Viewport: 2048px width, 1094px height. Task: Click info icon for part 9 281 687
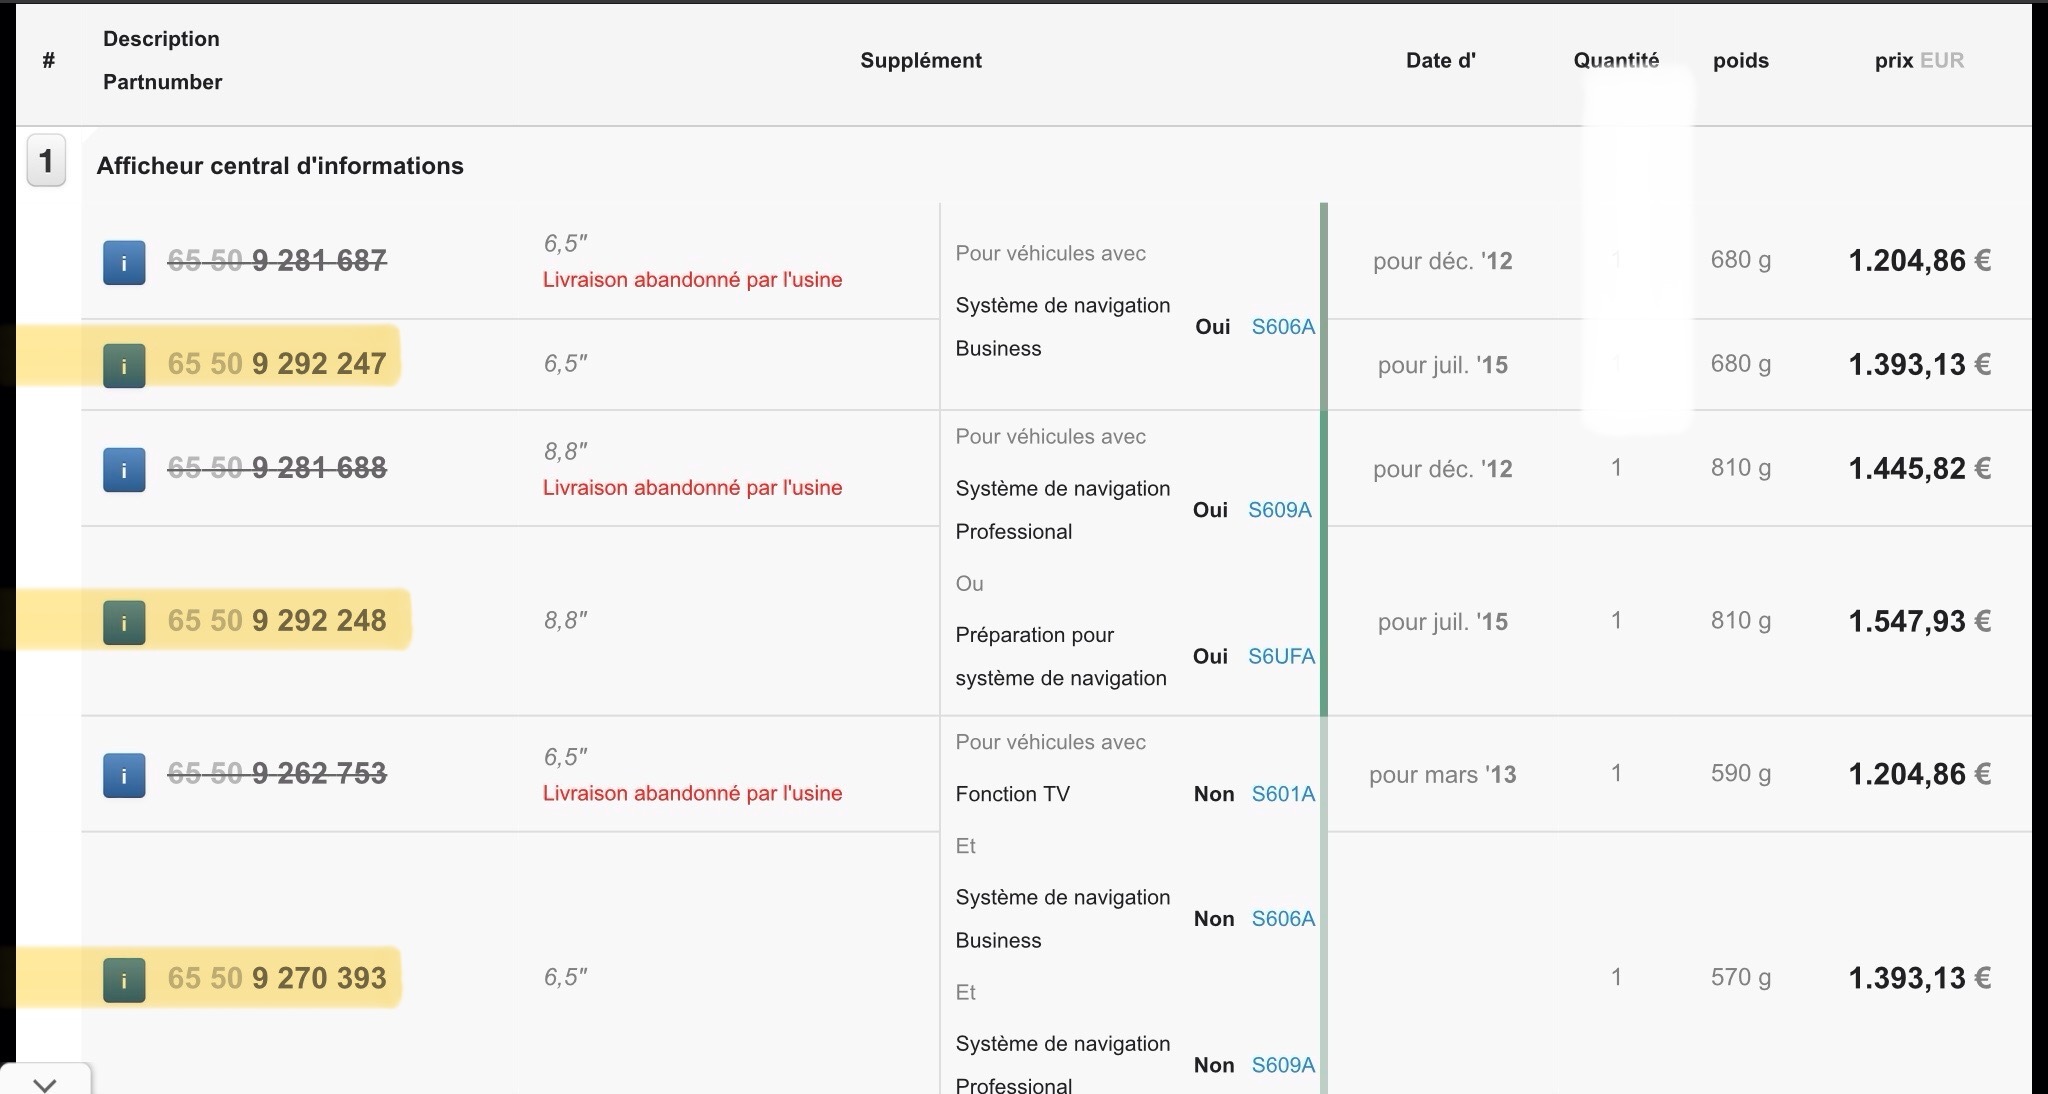click(124, 263)
